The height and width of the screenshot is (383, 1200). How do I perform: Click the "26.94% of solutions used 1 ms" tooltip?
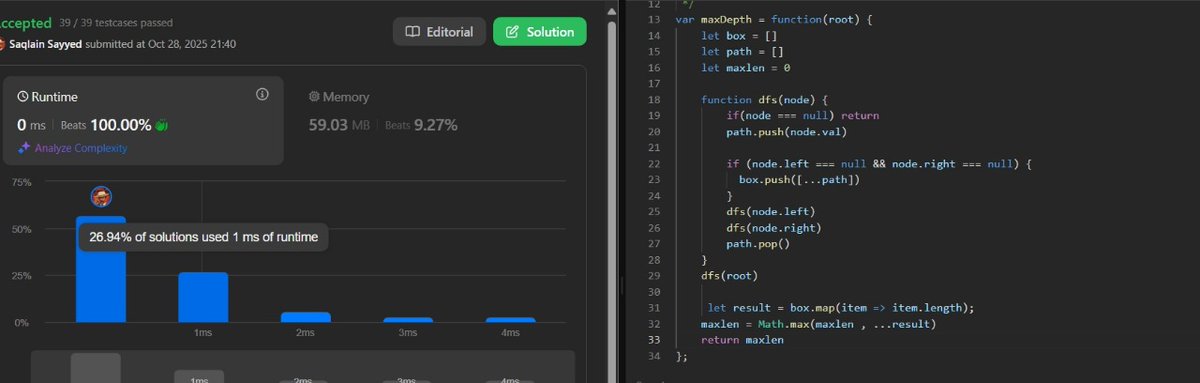click(x=203, y=237)
